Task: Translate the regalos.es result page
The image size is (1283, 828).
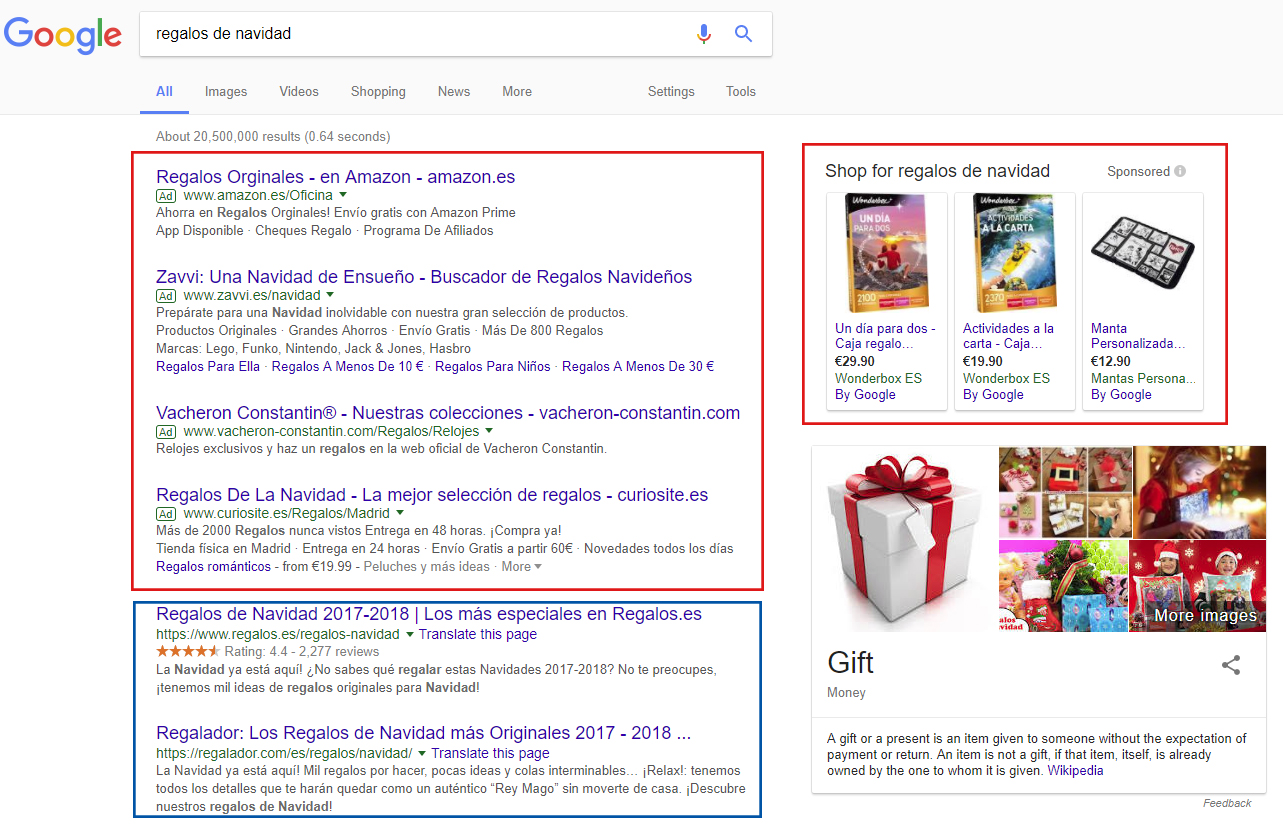Action: (478, 634)
